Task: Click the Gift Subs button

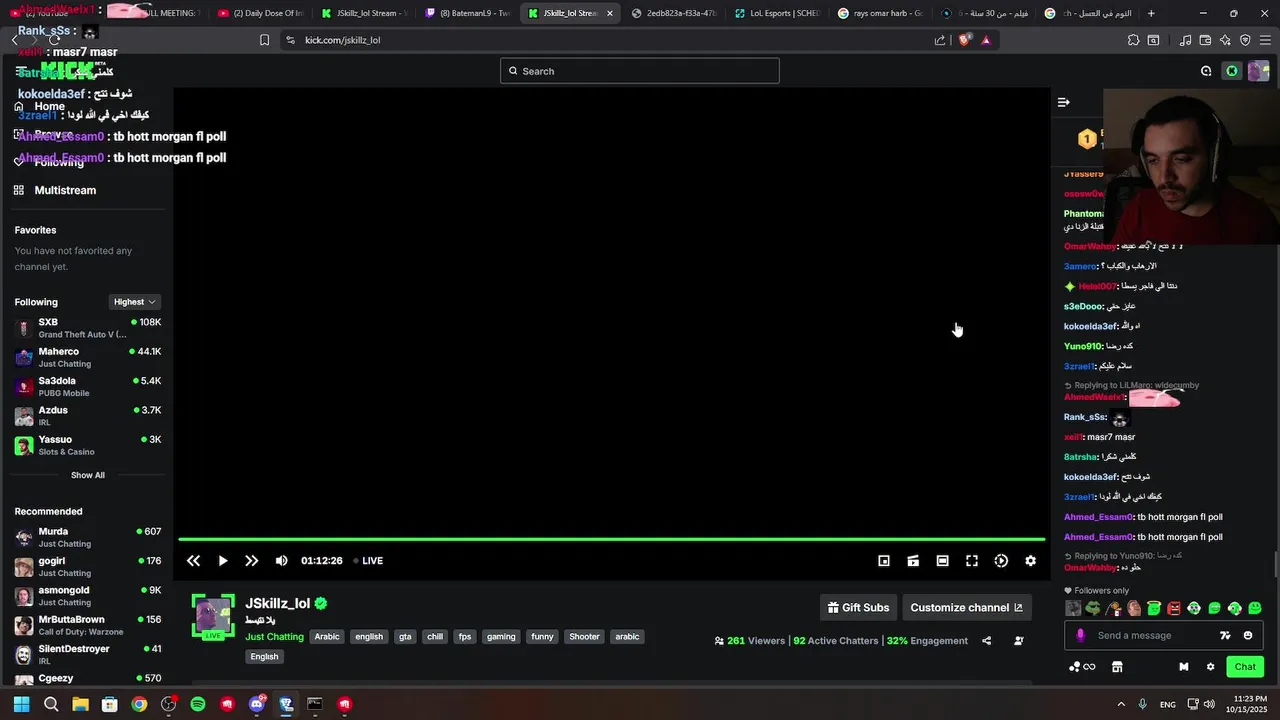Action: [859, 607]
